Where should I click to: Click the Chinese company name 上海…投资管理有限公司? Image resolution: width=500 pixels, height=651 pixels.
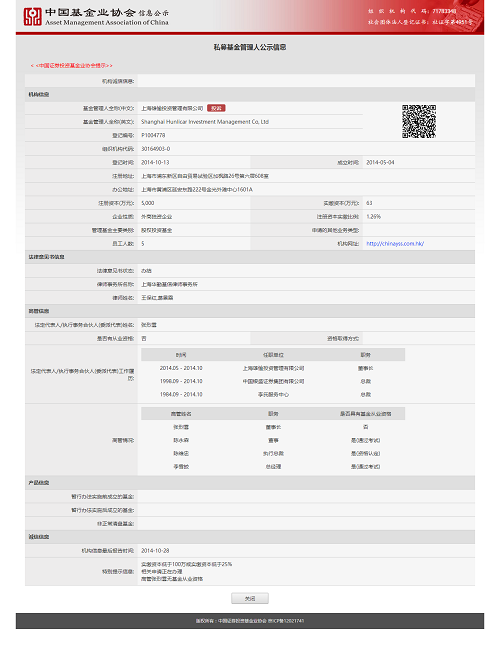172,108
